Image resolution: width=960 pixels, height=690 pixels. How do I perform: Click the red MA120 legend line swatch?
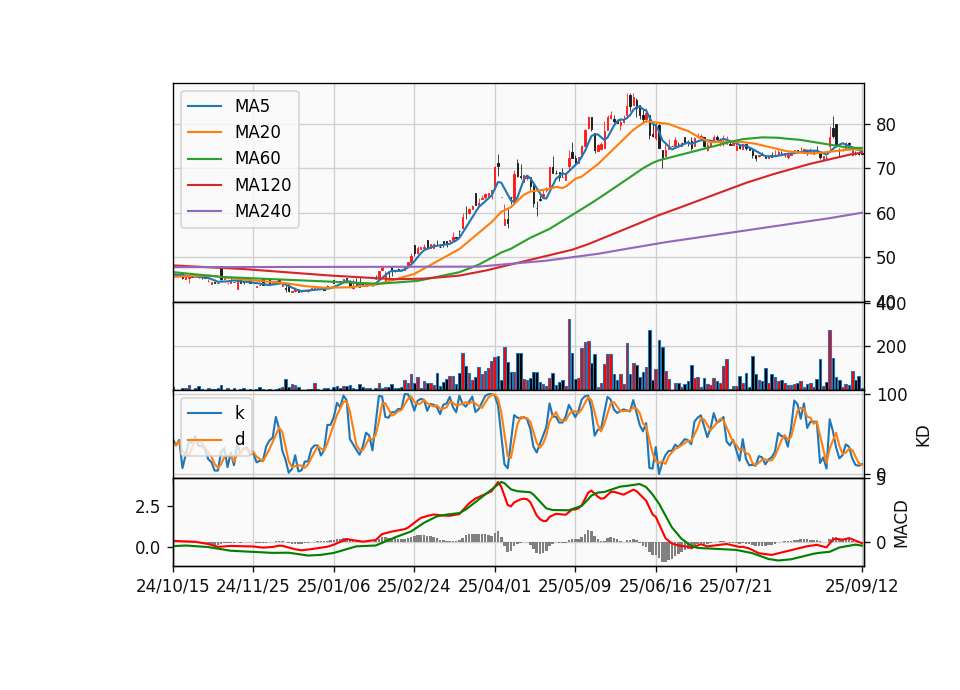tap(204, 185)
